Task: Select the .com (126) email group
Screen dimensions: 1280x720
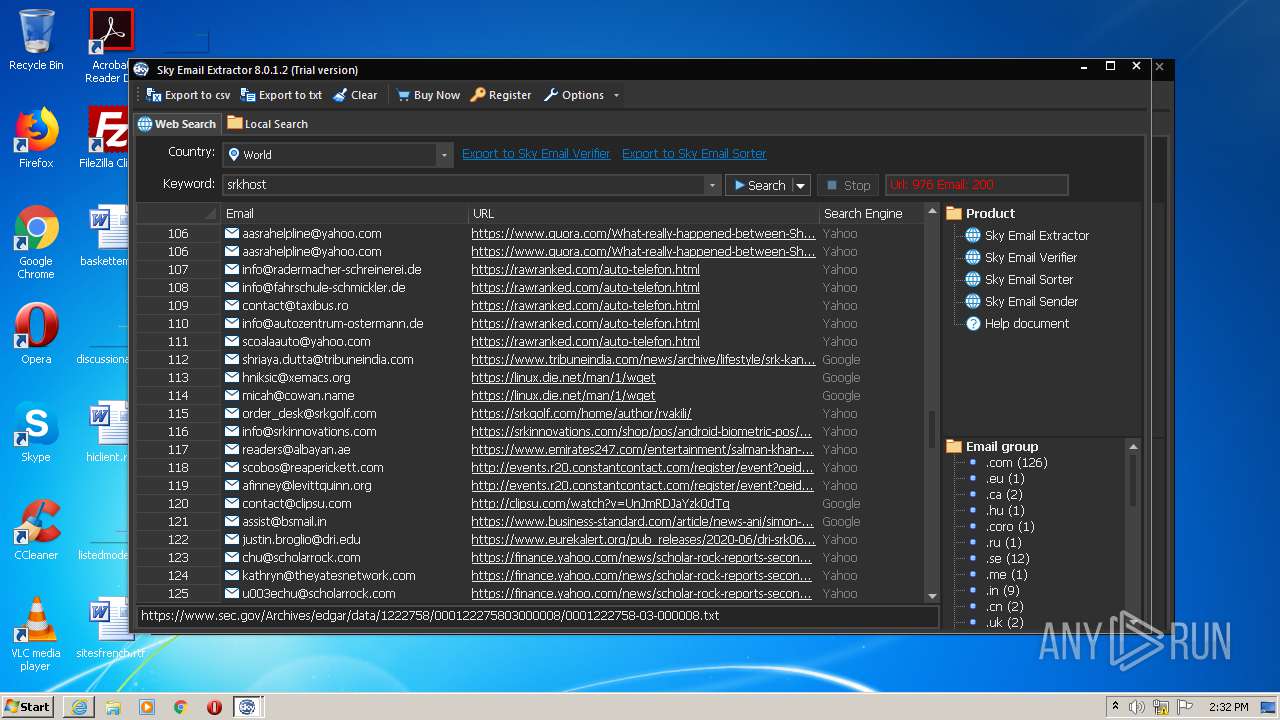Action: (x=1016, y=463)
